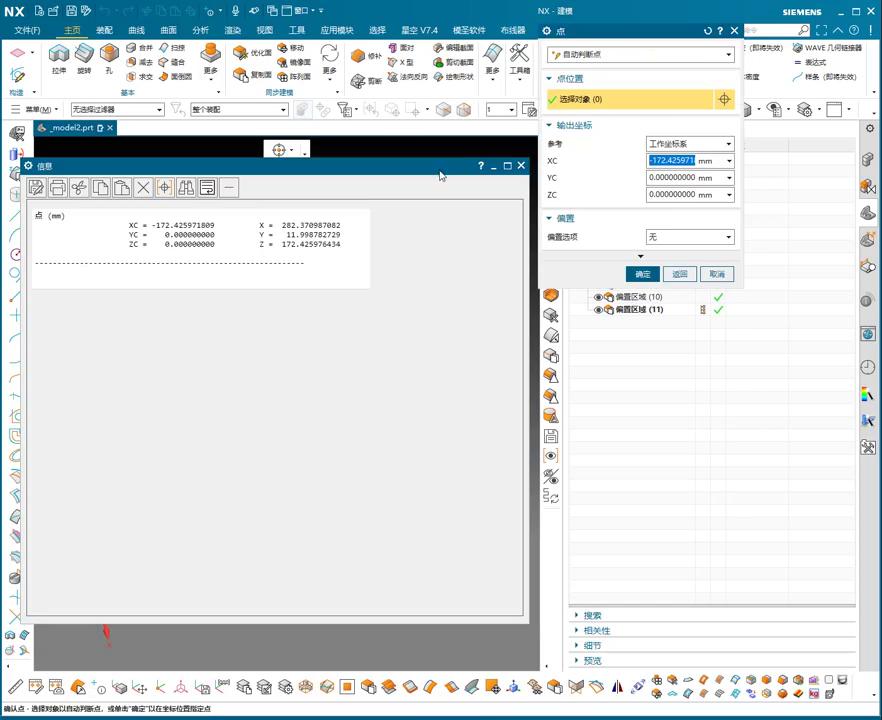The height and width of the screenshot is (720, 882).
Task: Open the 文件(F) menu
Action: tap(27, 30)
